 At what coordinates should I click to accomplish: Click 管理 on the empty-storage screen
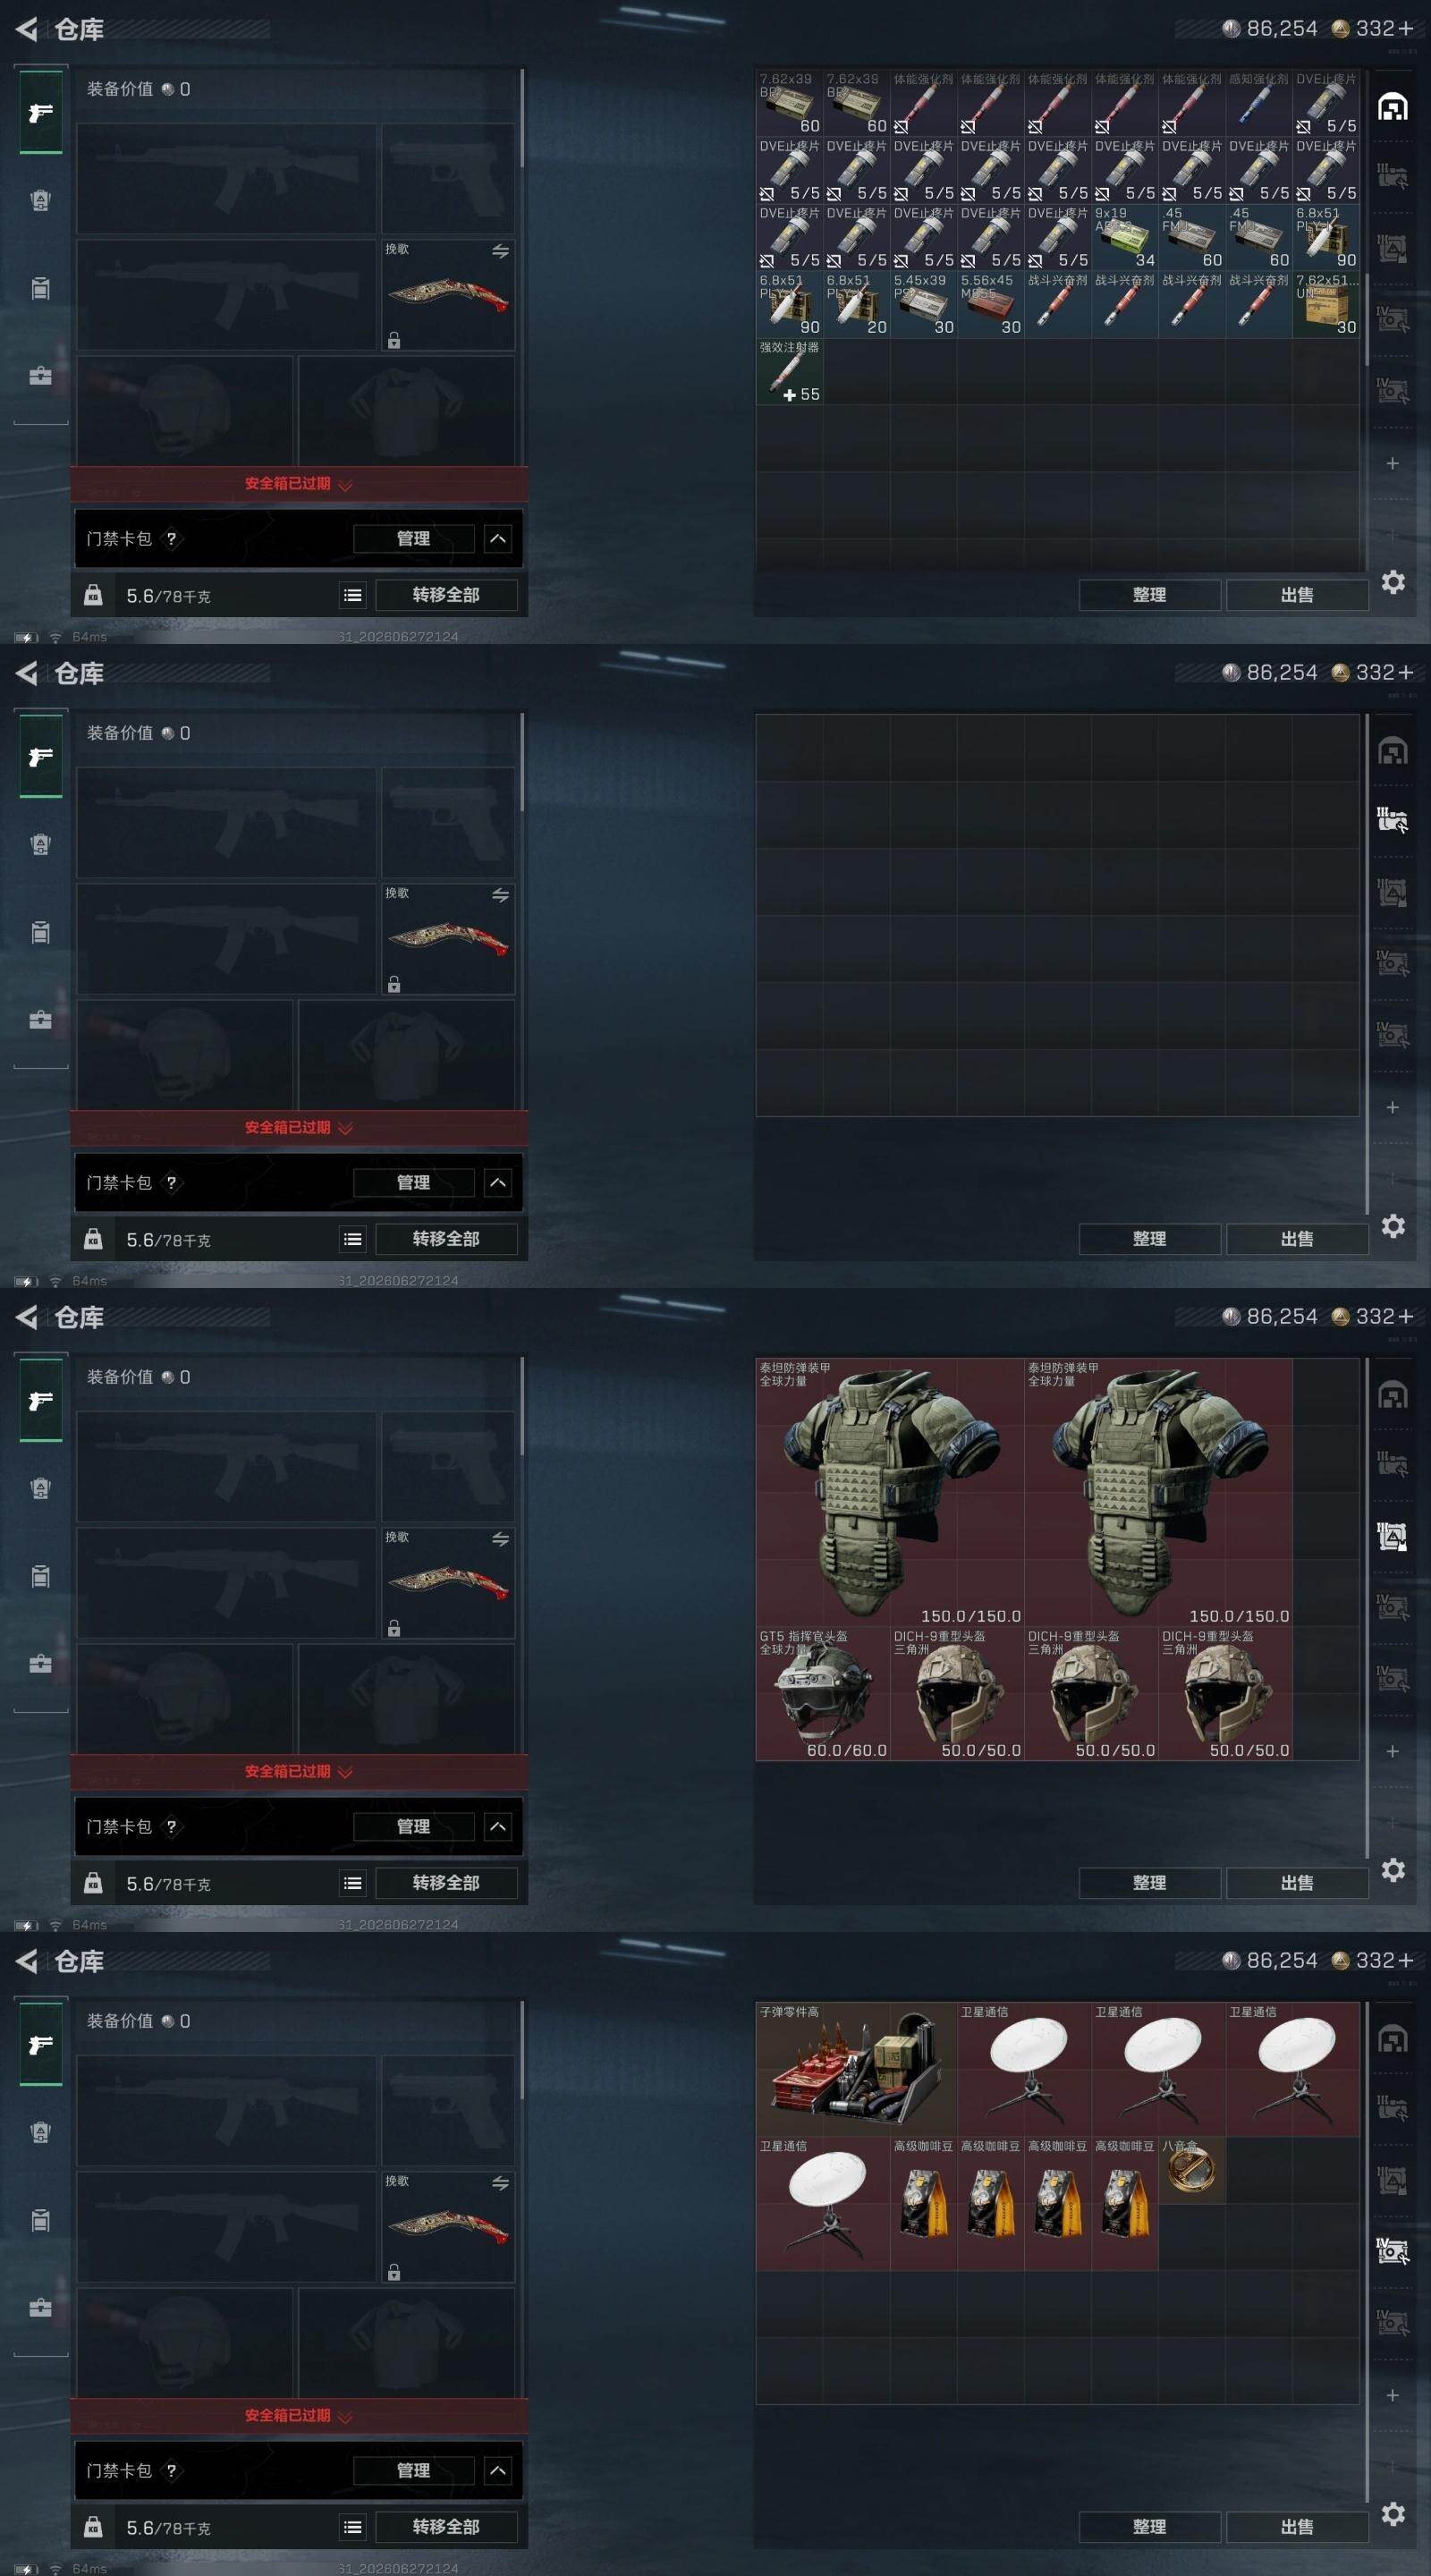point(413,1183)
